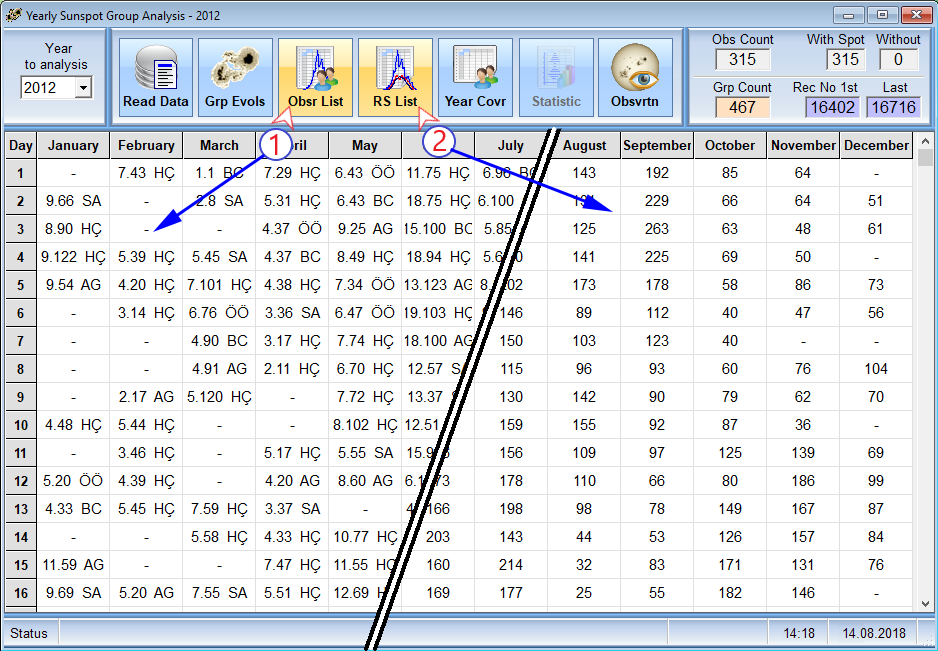Image resolution: width=938 pixels, height=651 pixels.
Task: Select the Rec No 1st 16402 field
Action: pos(832,107)
